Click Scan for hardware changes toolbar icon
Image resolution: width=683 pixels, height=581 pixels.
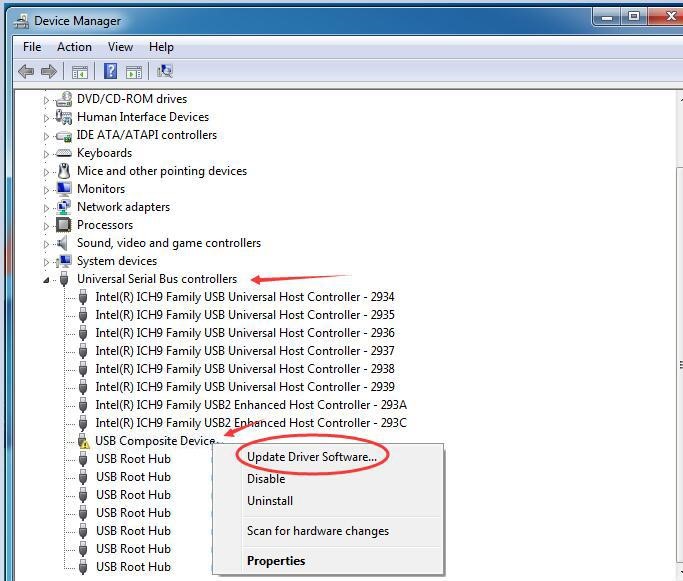click(165, 71)
